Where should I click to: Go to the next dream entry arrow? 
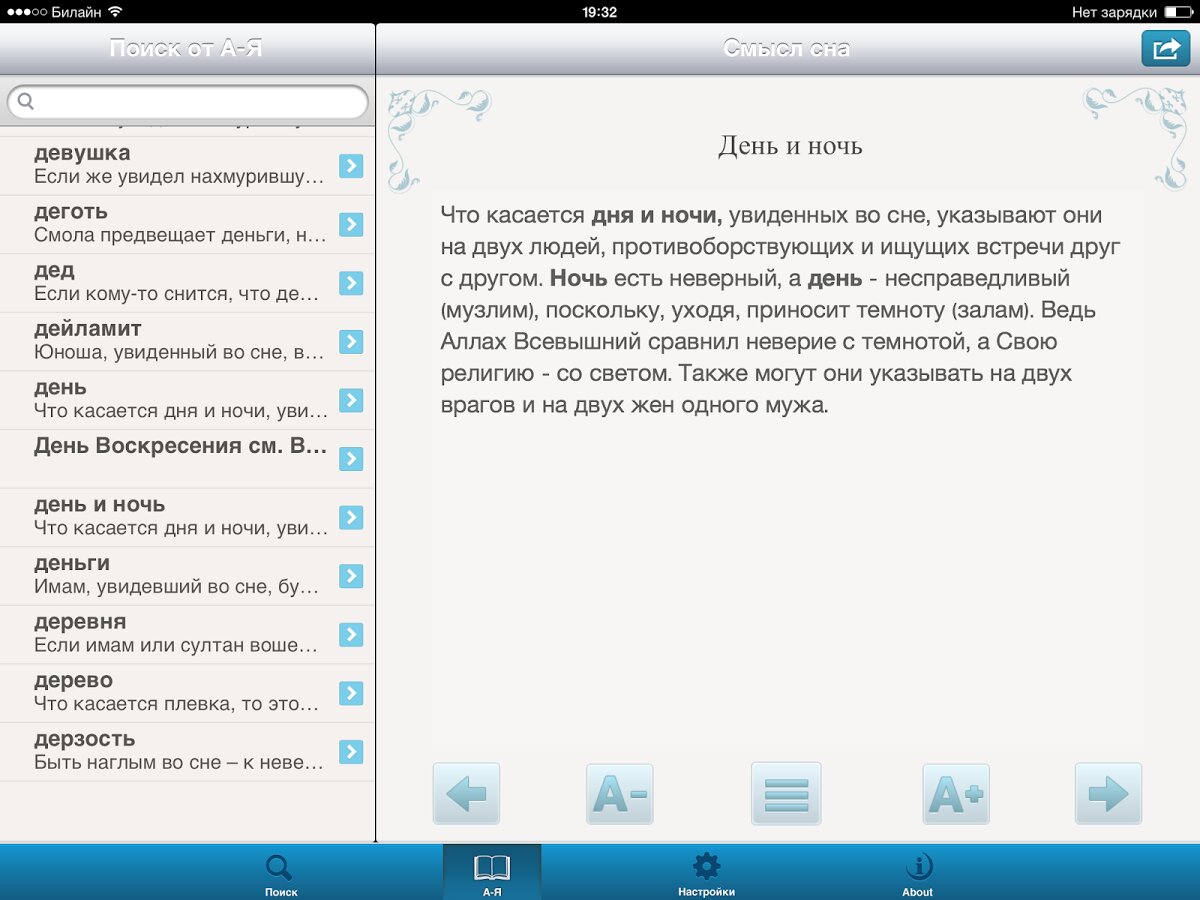[x=1108, y=794]
